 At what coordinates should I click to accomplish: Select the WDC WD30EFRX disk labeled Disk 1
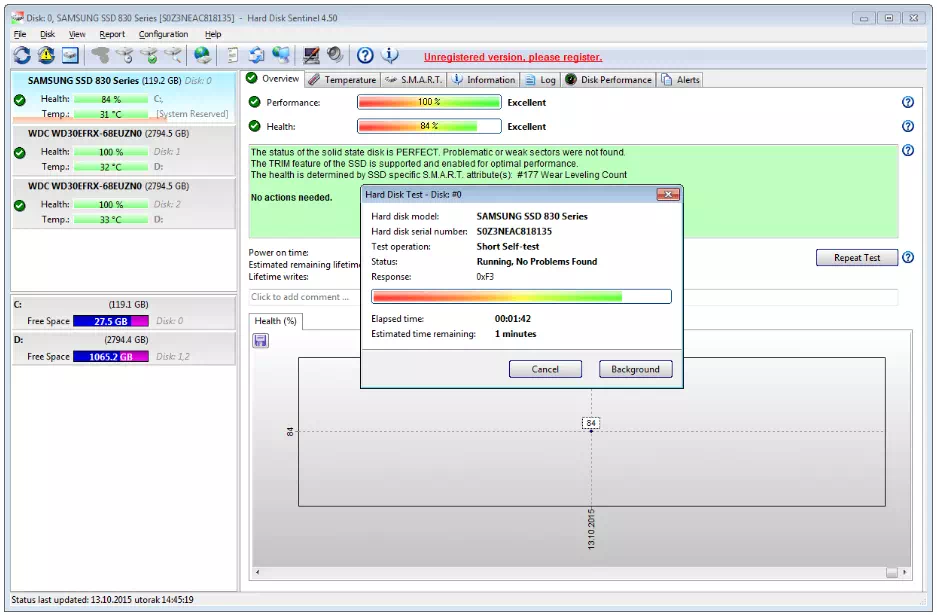tap(124, 150)
